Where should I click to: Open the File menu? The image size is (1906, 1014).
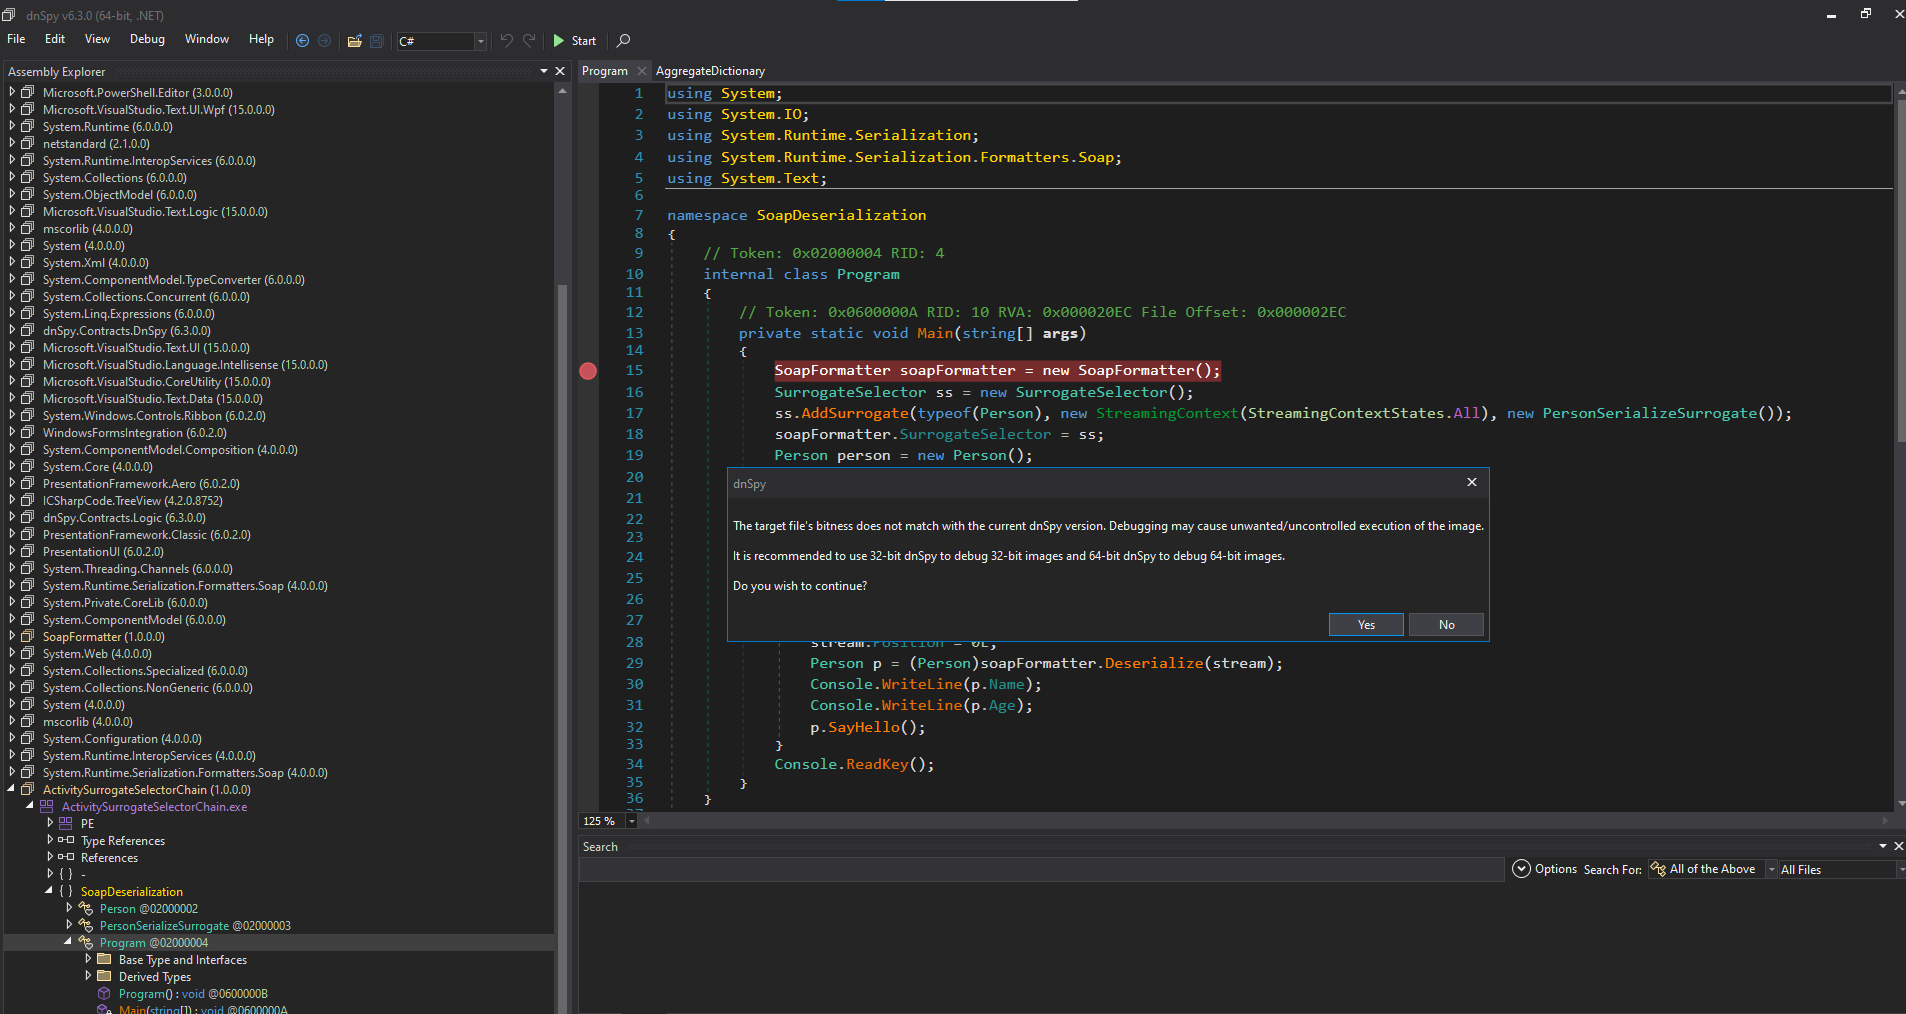tap(16, 39)
